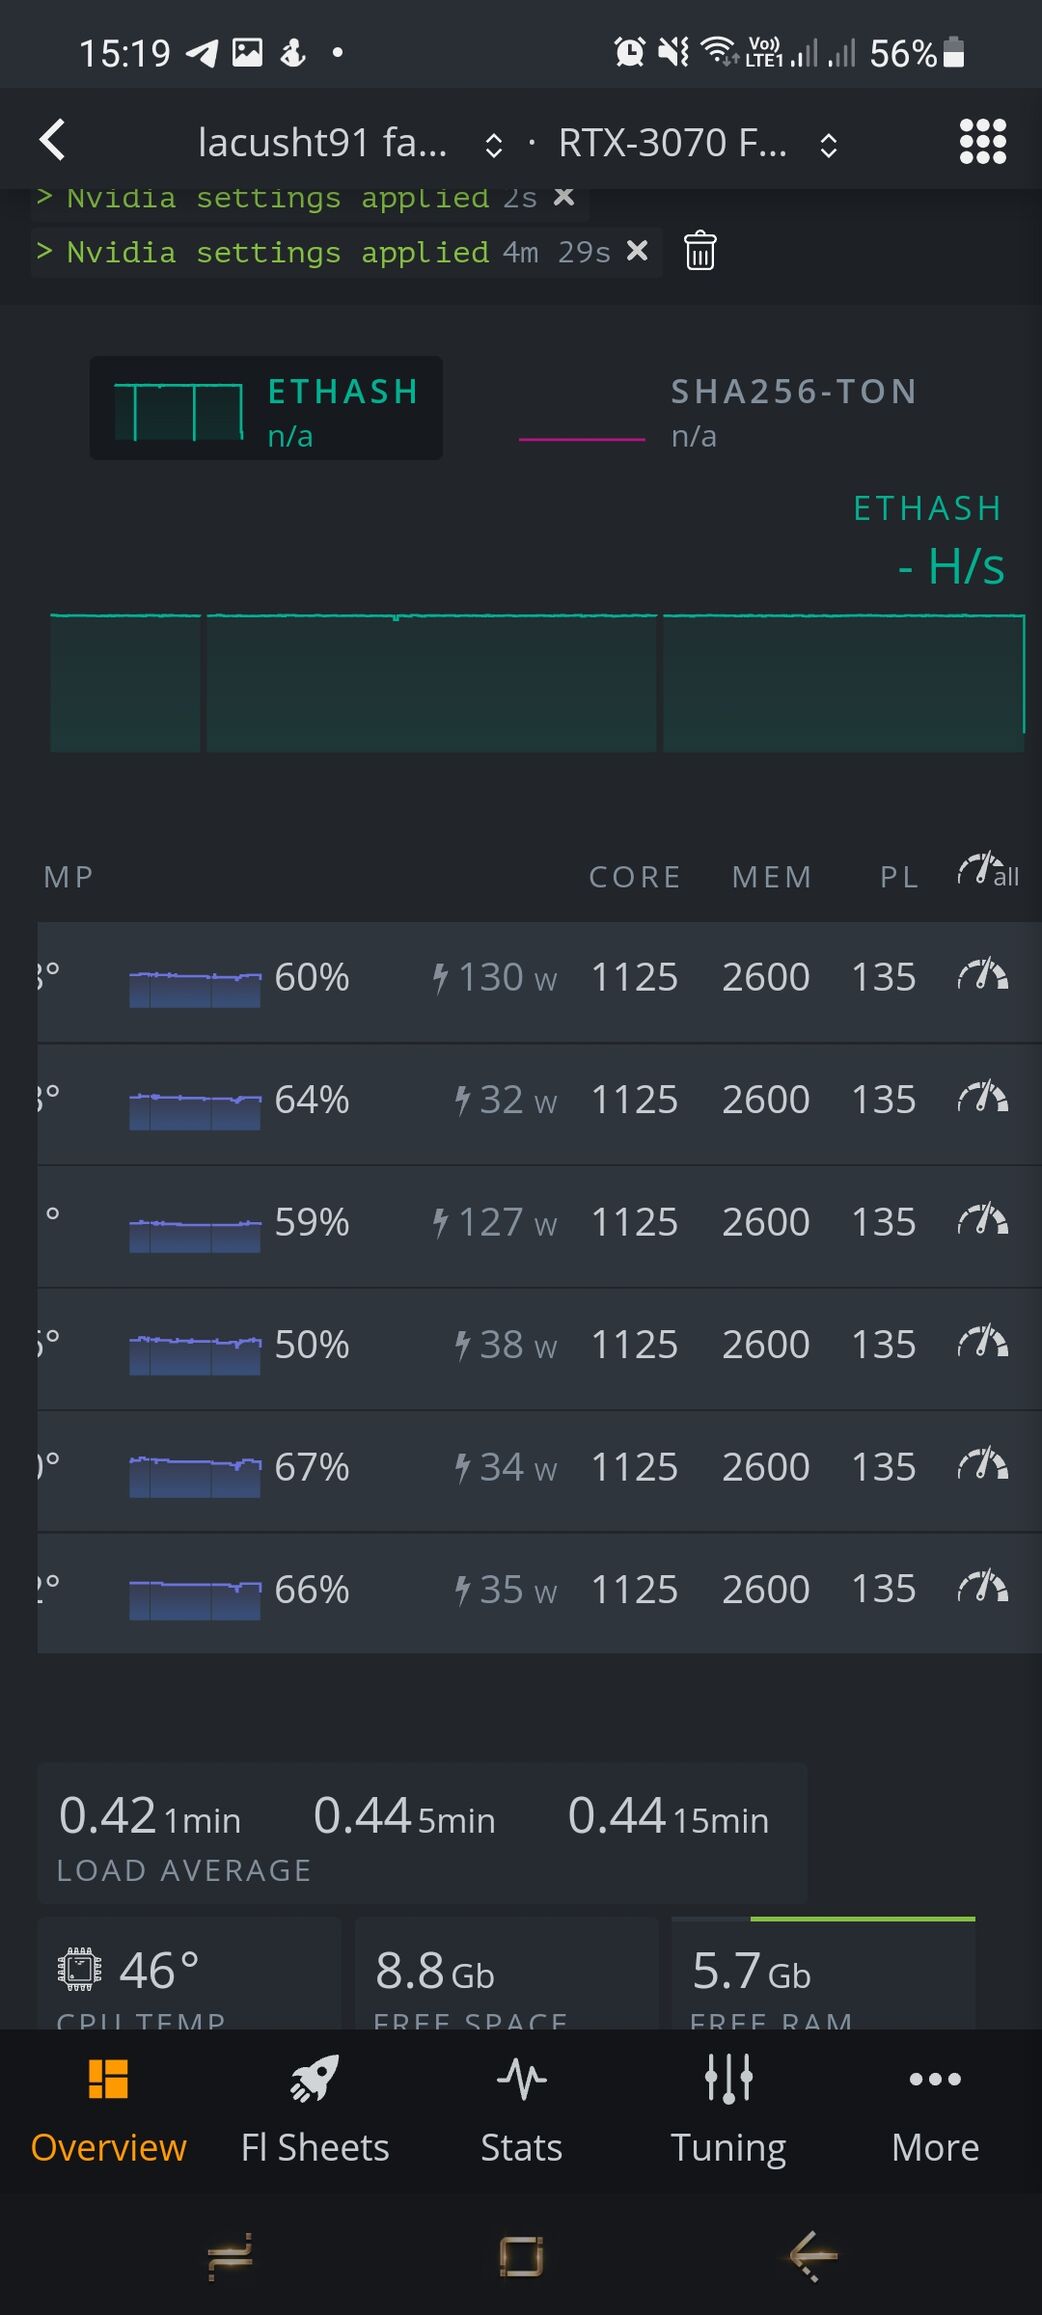
Task: Dismiss the 2s Nvidia settings message
Action: [x=564, y=197]
